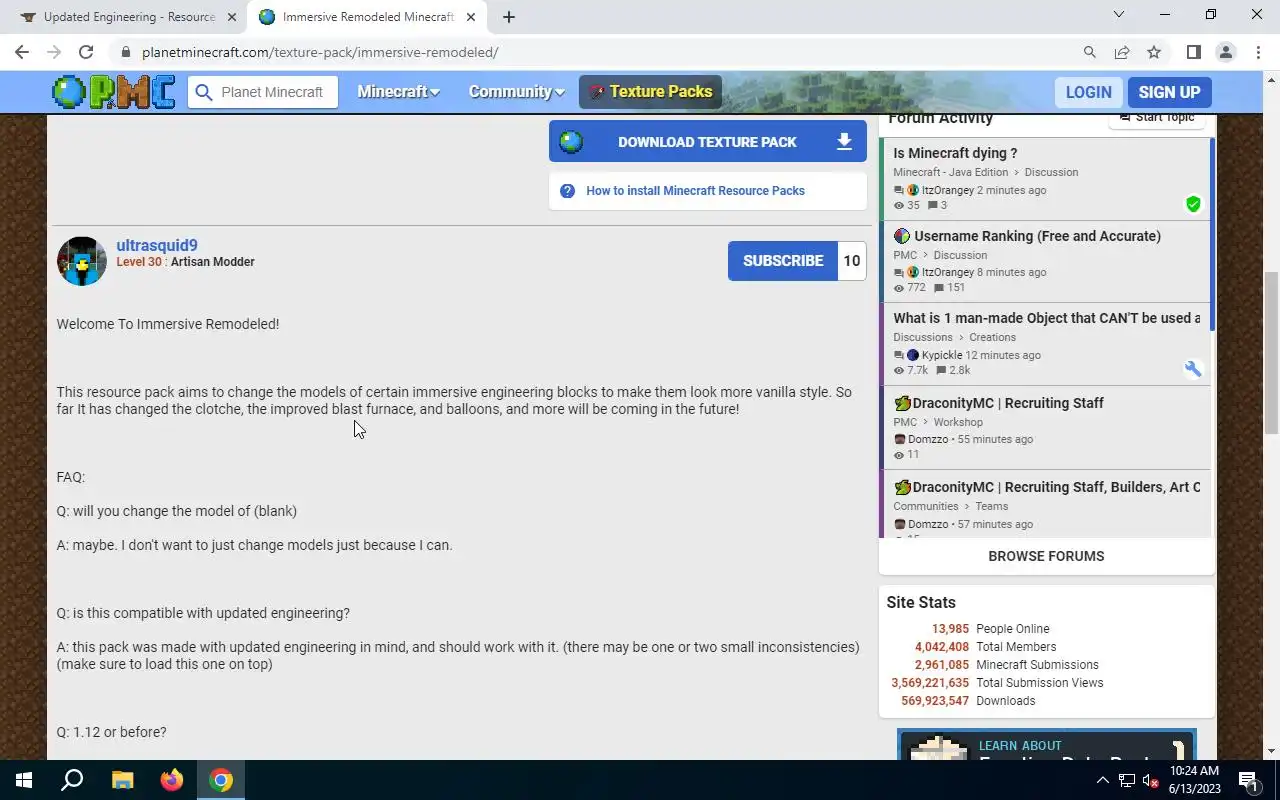Click the tab search chevron in Chrome
This screenshot has height=800, width=1280.
(x=1119, y=15)
